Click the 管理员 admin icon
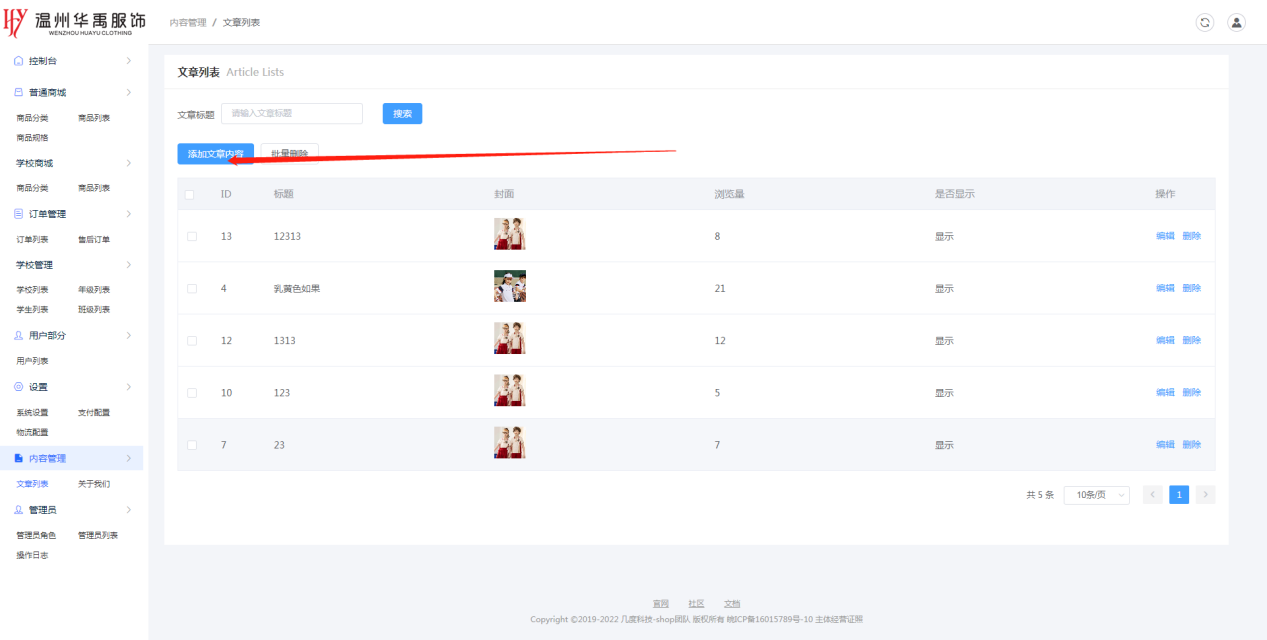Screen dimensions: 1267x640 [x=19, y=510]
